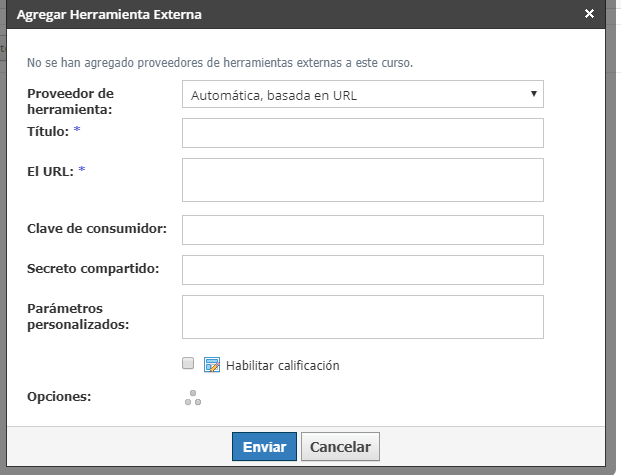This screenshot has width=621, height=475.
Task: Click the 'Parámetros personalizados:' label
Action: coord(78,317)
